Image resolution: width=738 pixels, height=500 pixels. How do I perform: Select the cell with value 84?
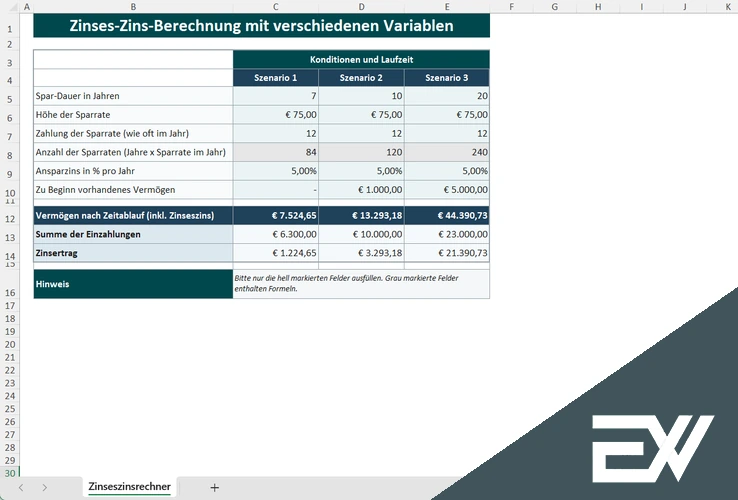[x=276, y=152]
